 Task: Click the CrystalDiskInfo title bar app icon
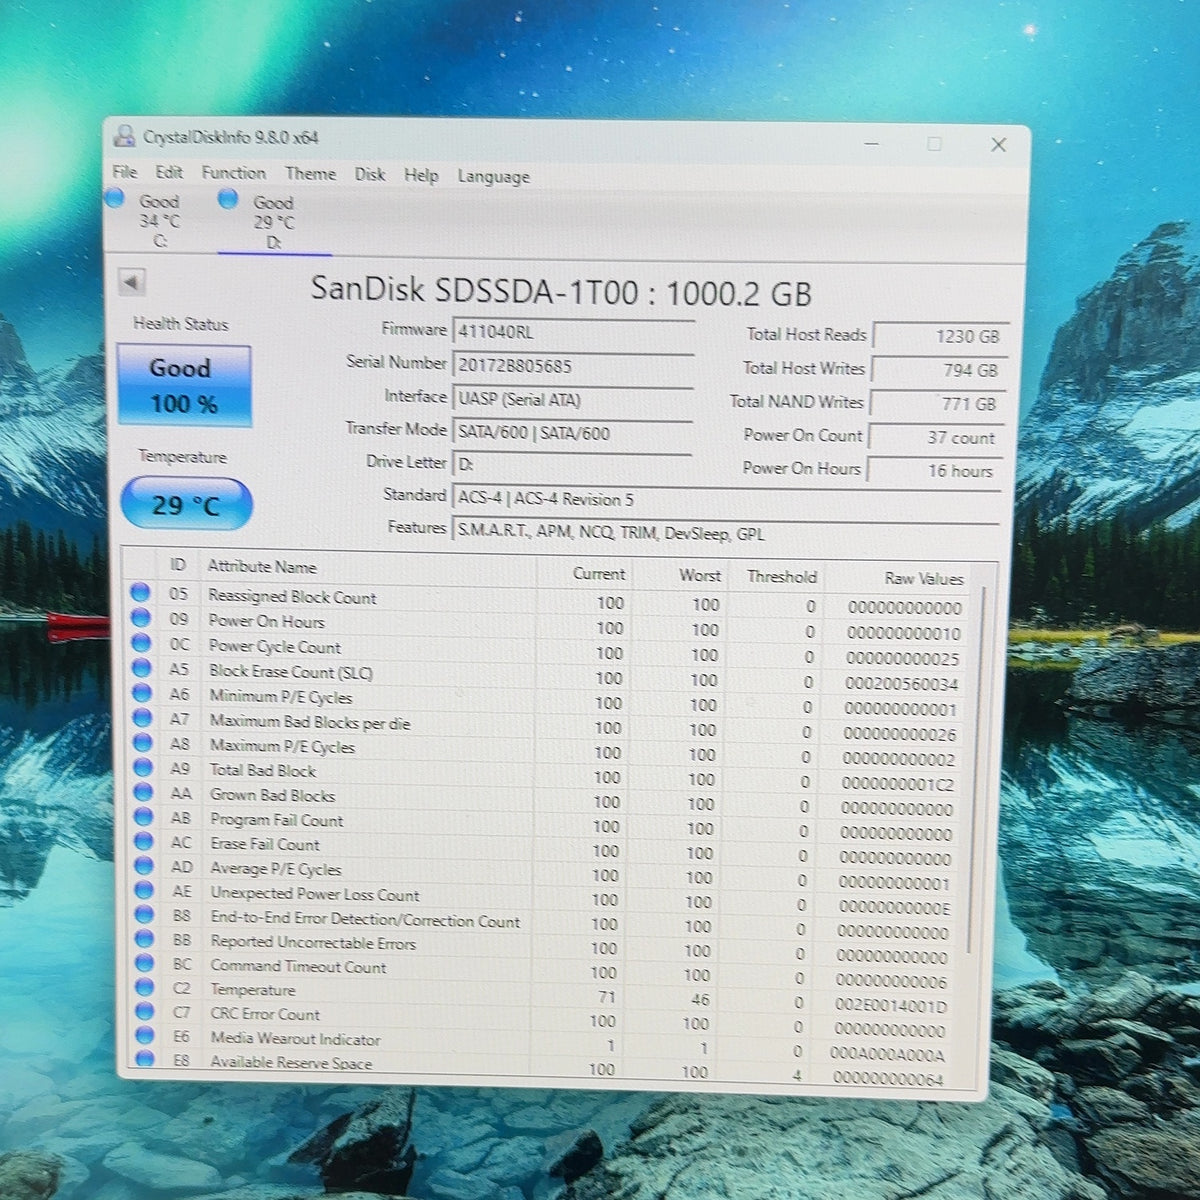point(125,136)
